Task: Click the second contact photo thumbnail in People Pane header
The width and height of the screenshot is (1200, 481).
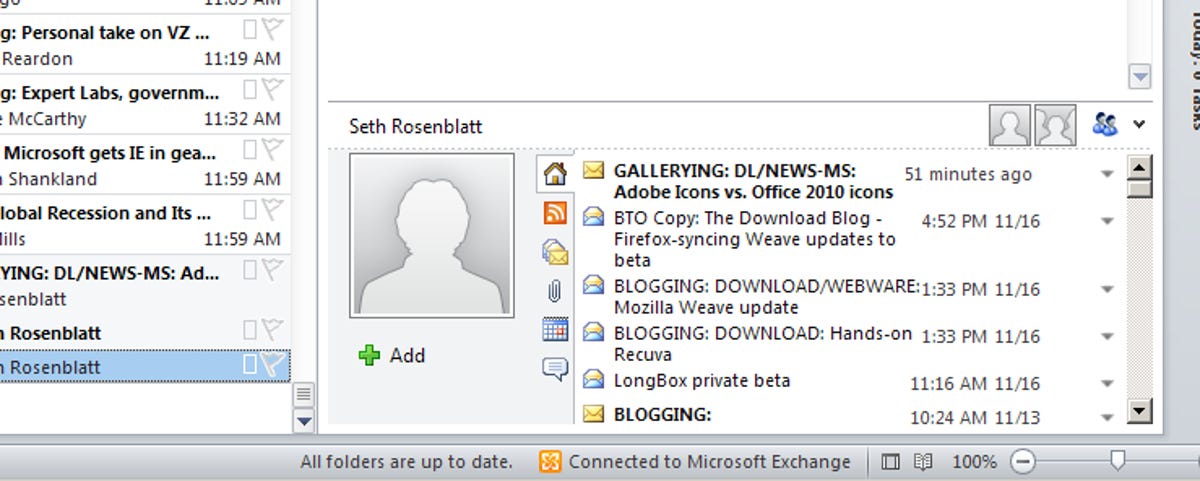Action: tap(1055, 125)
